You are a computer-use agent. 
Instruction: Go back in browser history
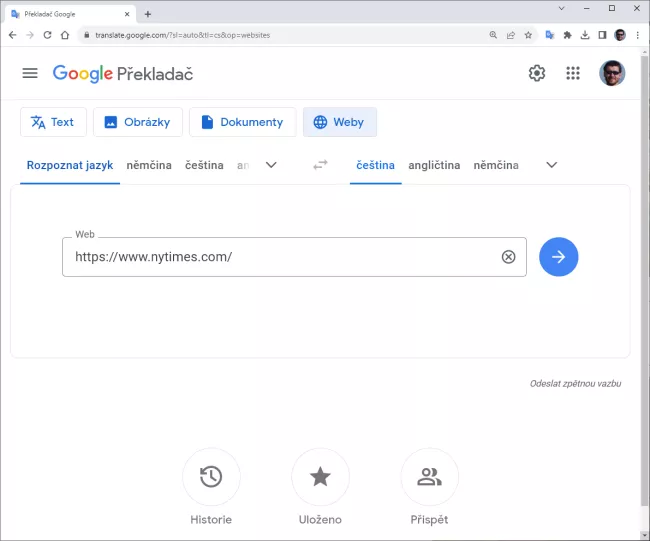click(x=12, y=35)
